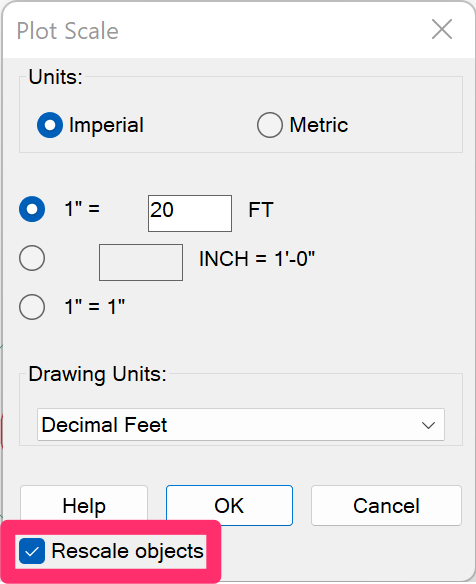Viewport: 476px width, 584px height.
Task: Click the Metric label text
Action: 319,125
